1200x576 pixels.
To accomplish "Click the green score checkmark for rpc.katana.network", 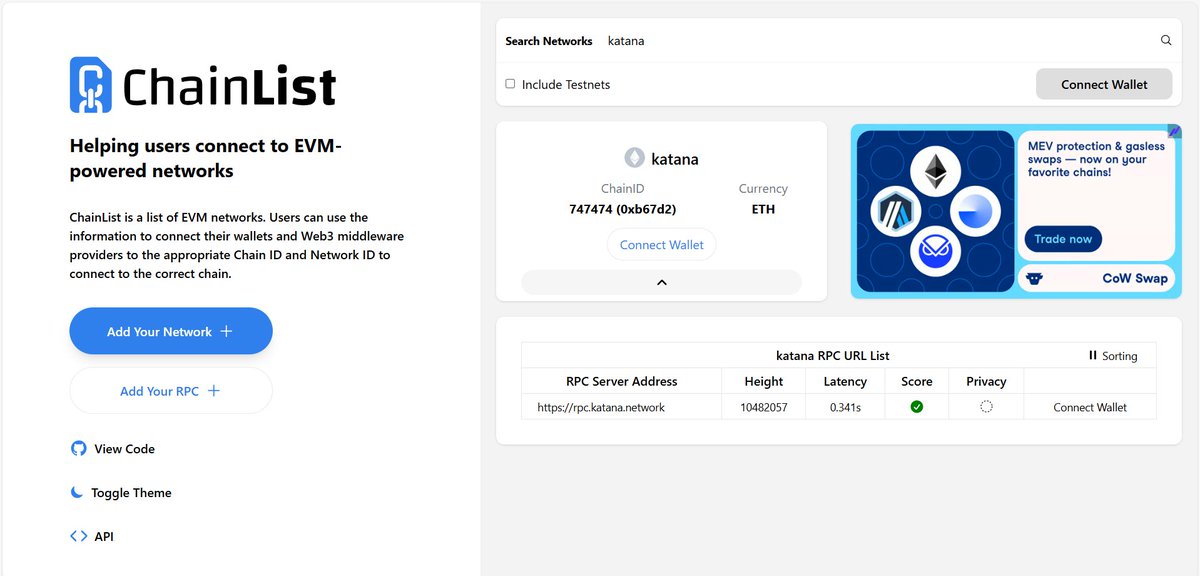I will pos(916,406).
